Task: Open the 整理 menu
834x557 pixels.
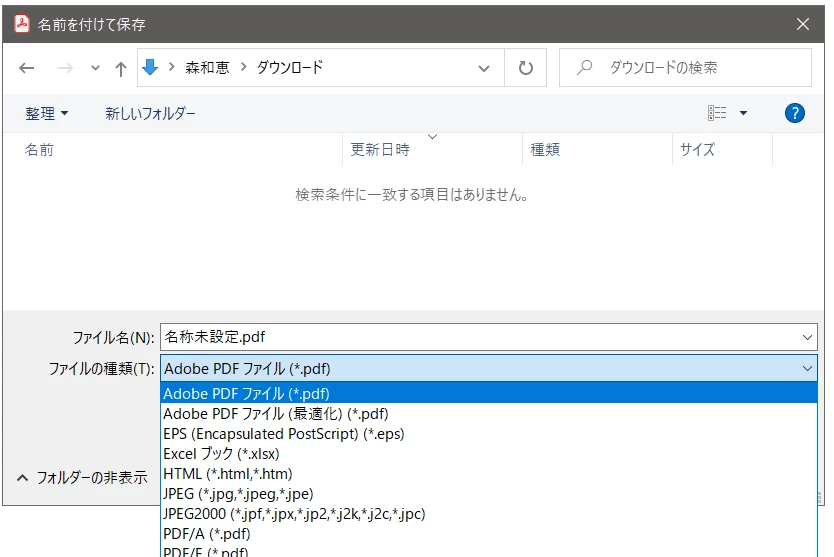Action: coord(47,113)
